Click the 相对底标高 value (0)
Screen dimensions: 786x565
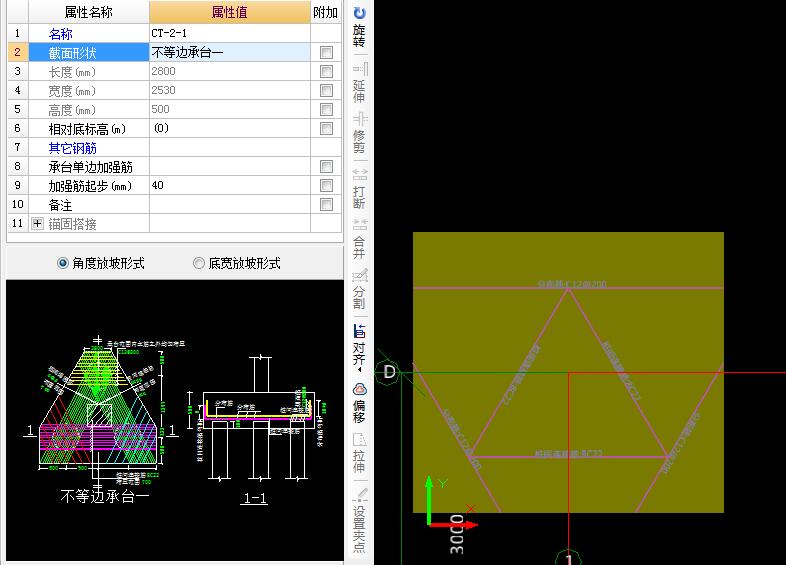(230, 128)
